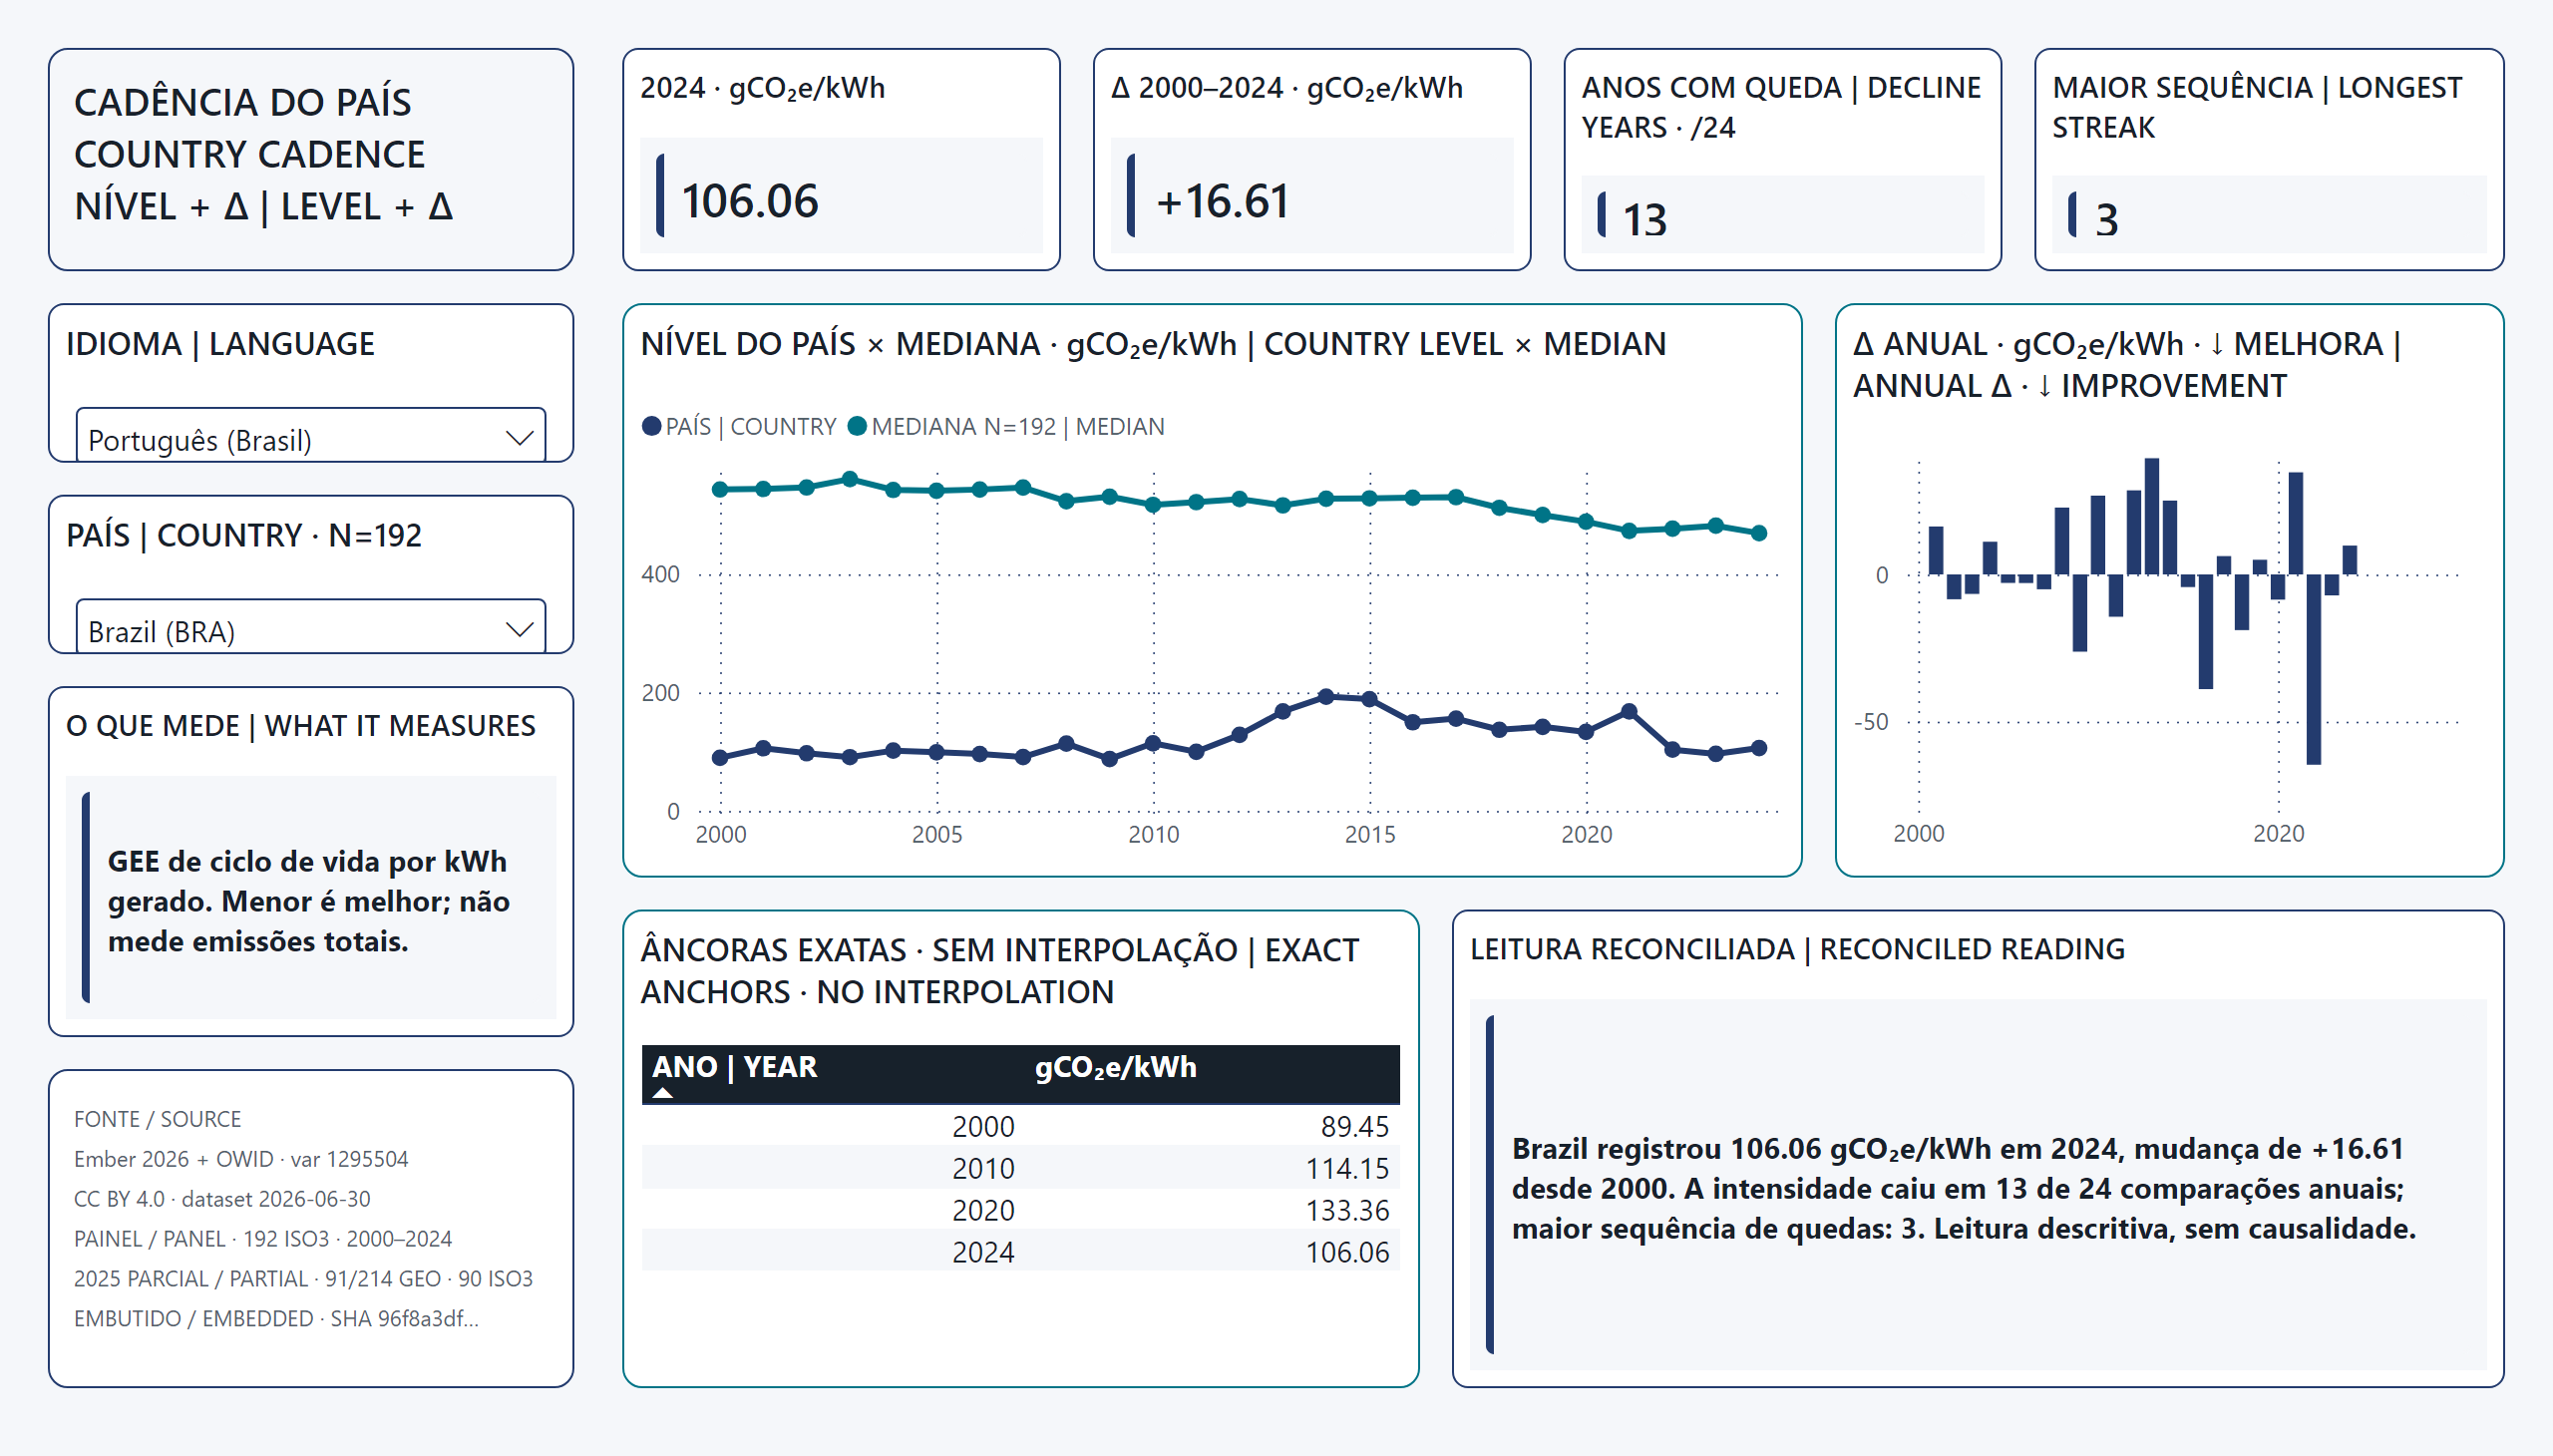Screen dimensions: 2553x1456
Task: Click the O QUE MEDE | WHAT IT MEASURES title
Action: 301,726
